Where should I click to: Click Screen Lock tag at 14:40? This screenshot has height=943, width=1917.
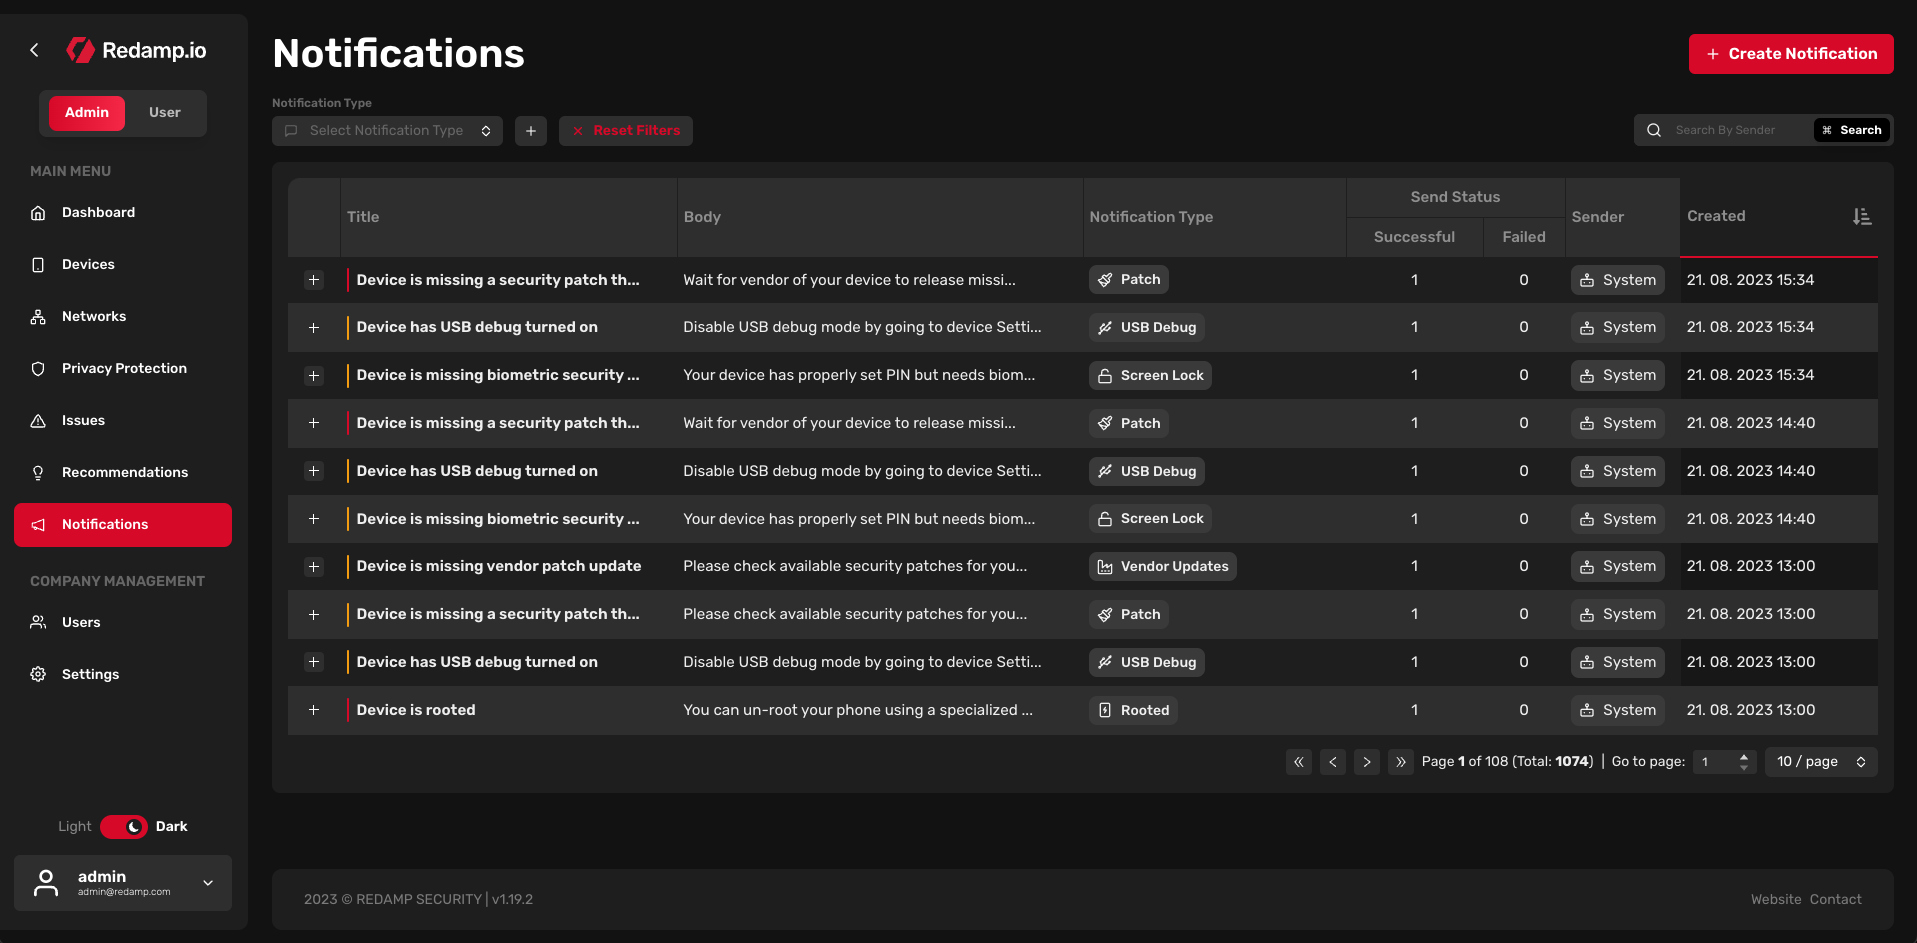(1150, 519)
